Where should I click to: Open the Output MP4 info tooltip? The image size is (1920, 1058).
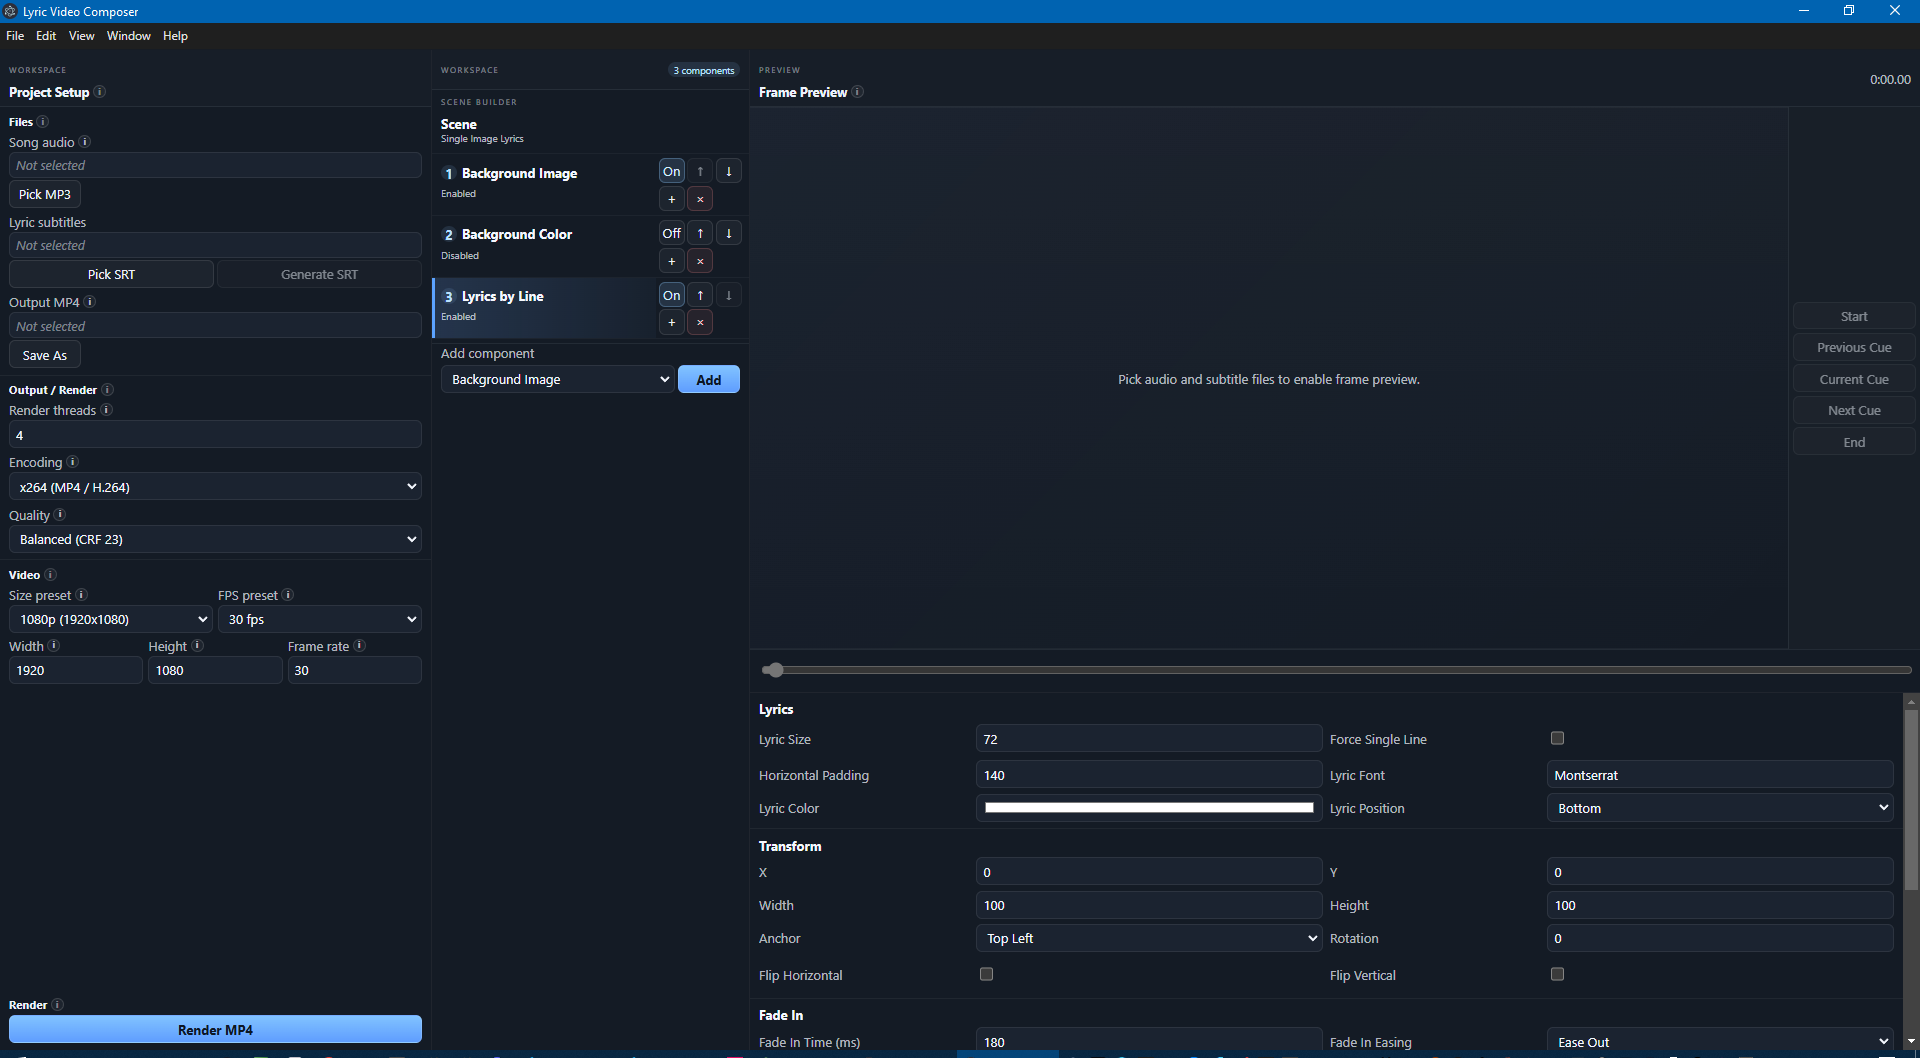pyautogui.click(x=89, y=301)
